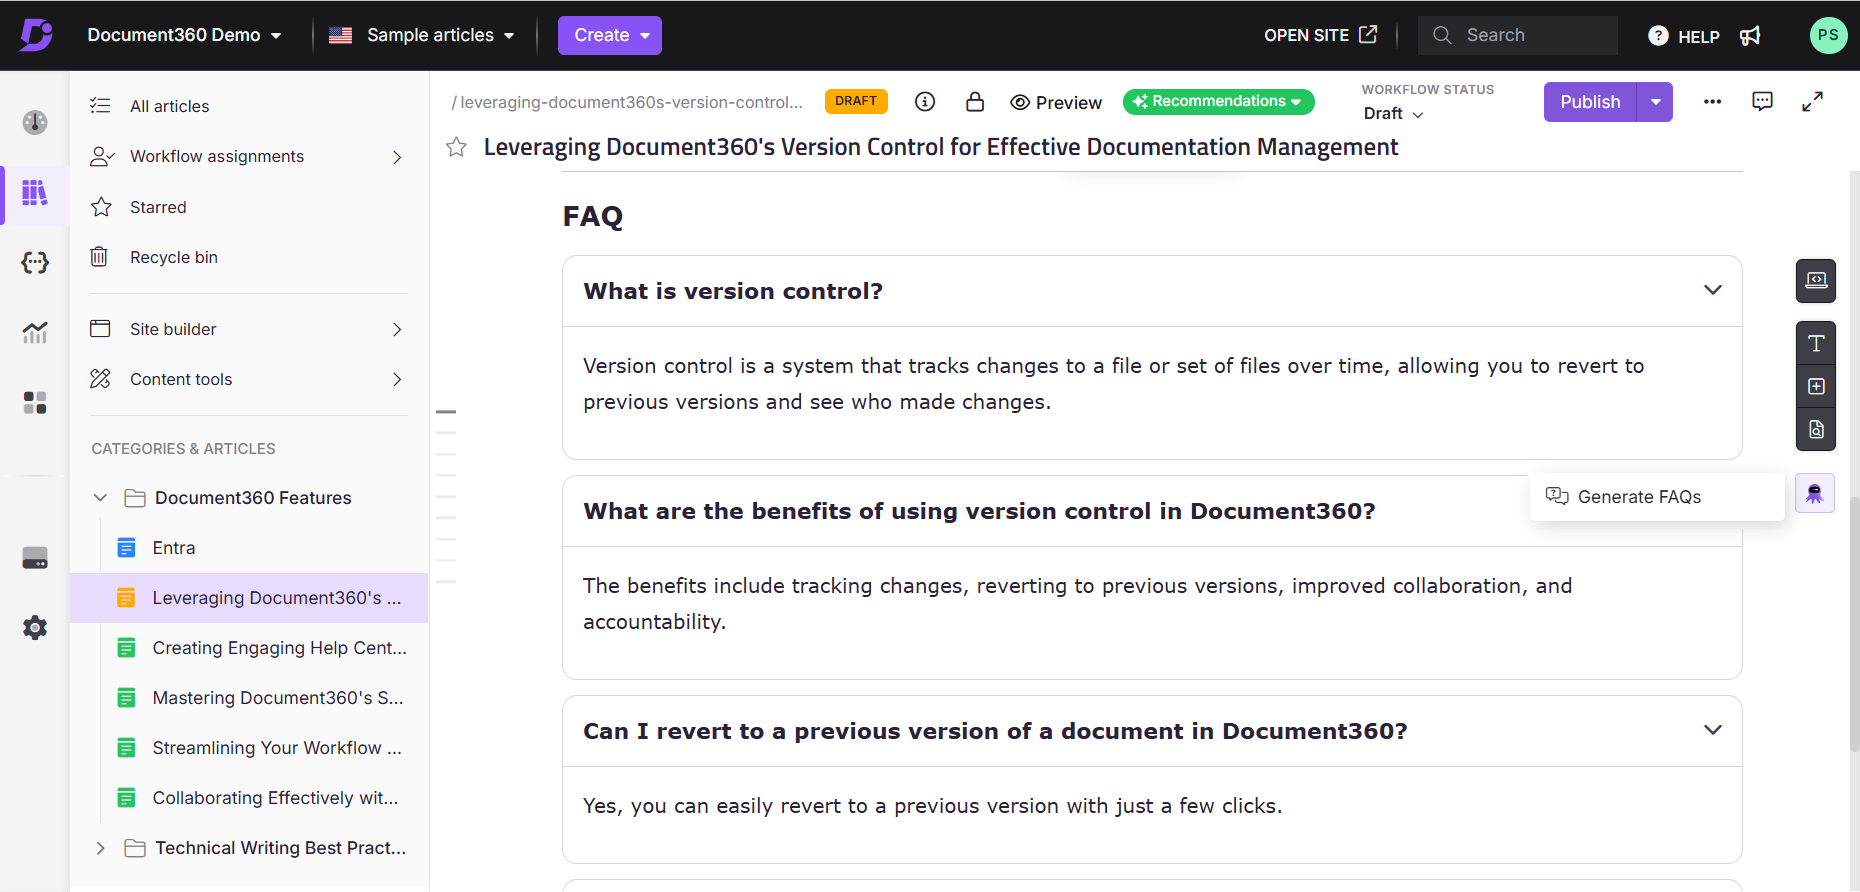The height and width of the screenshot is (892, 1860).
Task: Click the article slug URL text
Action: (627, 102)
